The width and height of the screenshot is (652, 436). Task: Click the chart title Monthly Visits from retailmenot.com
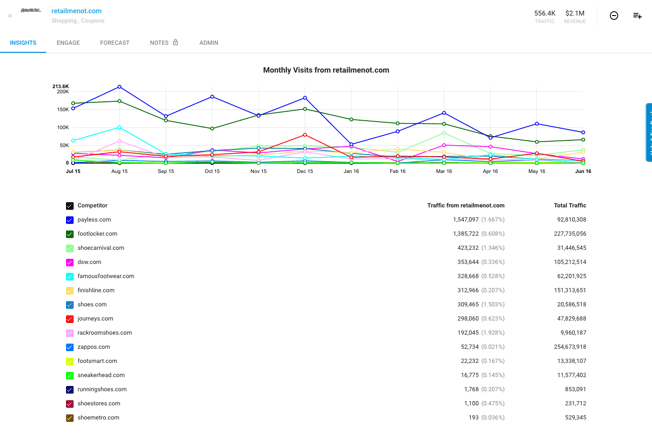pyautogui.click(x=326, y=70)
